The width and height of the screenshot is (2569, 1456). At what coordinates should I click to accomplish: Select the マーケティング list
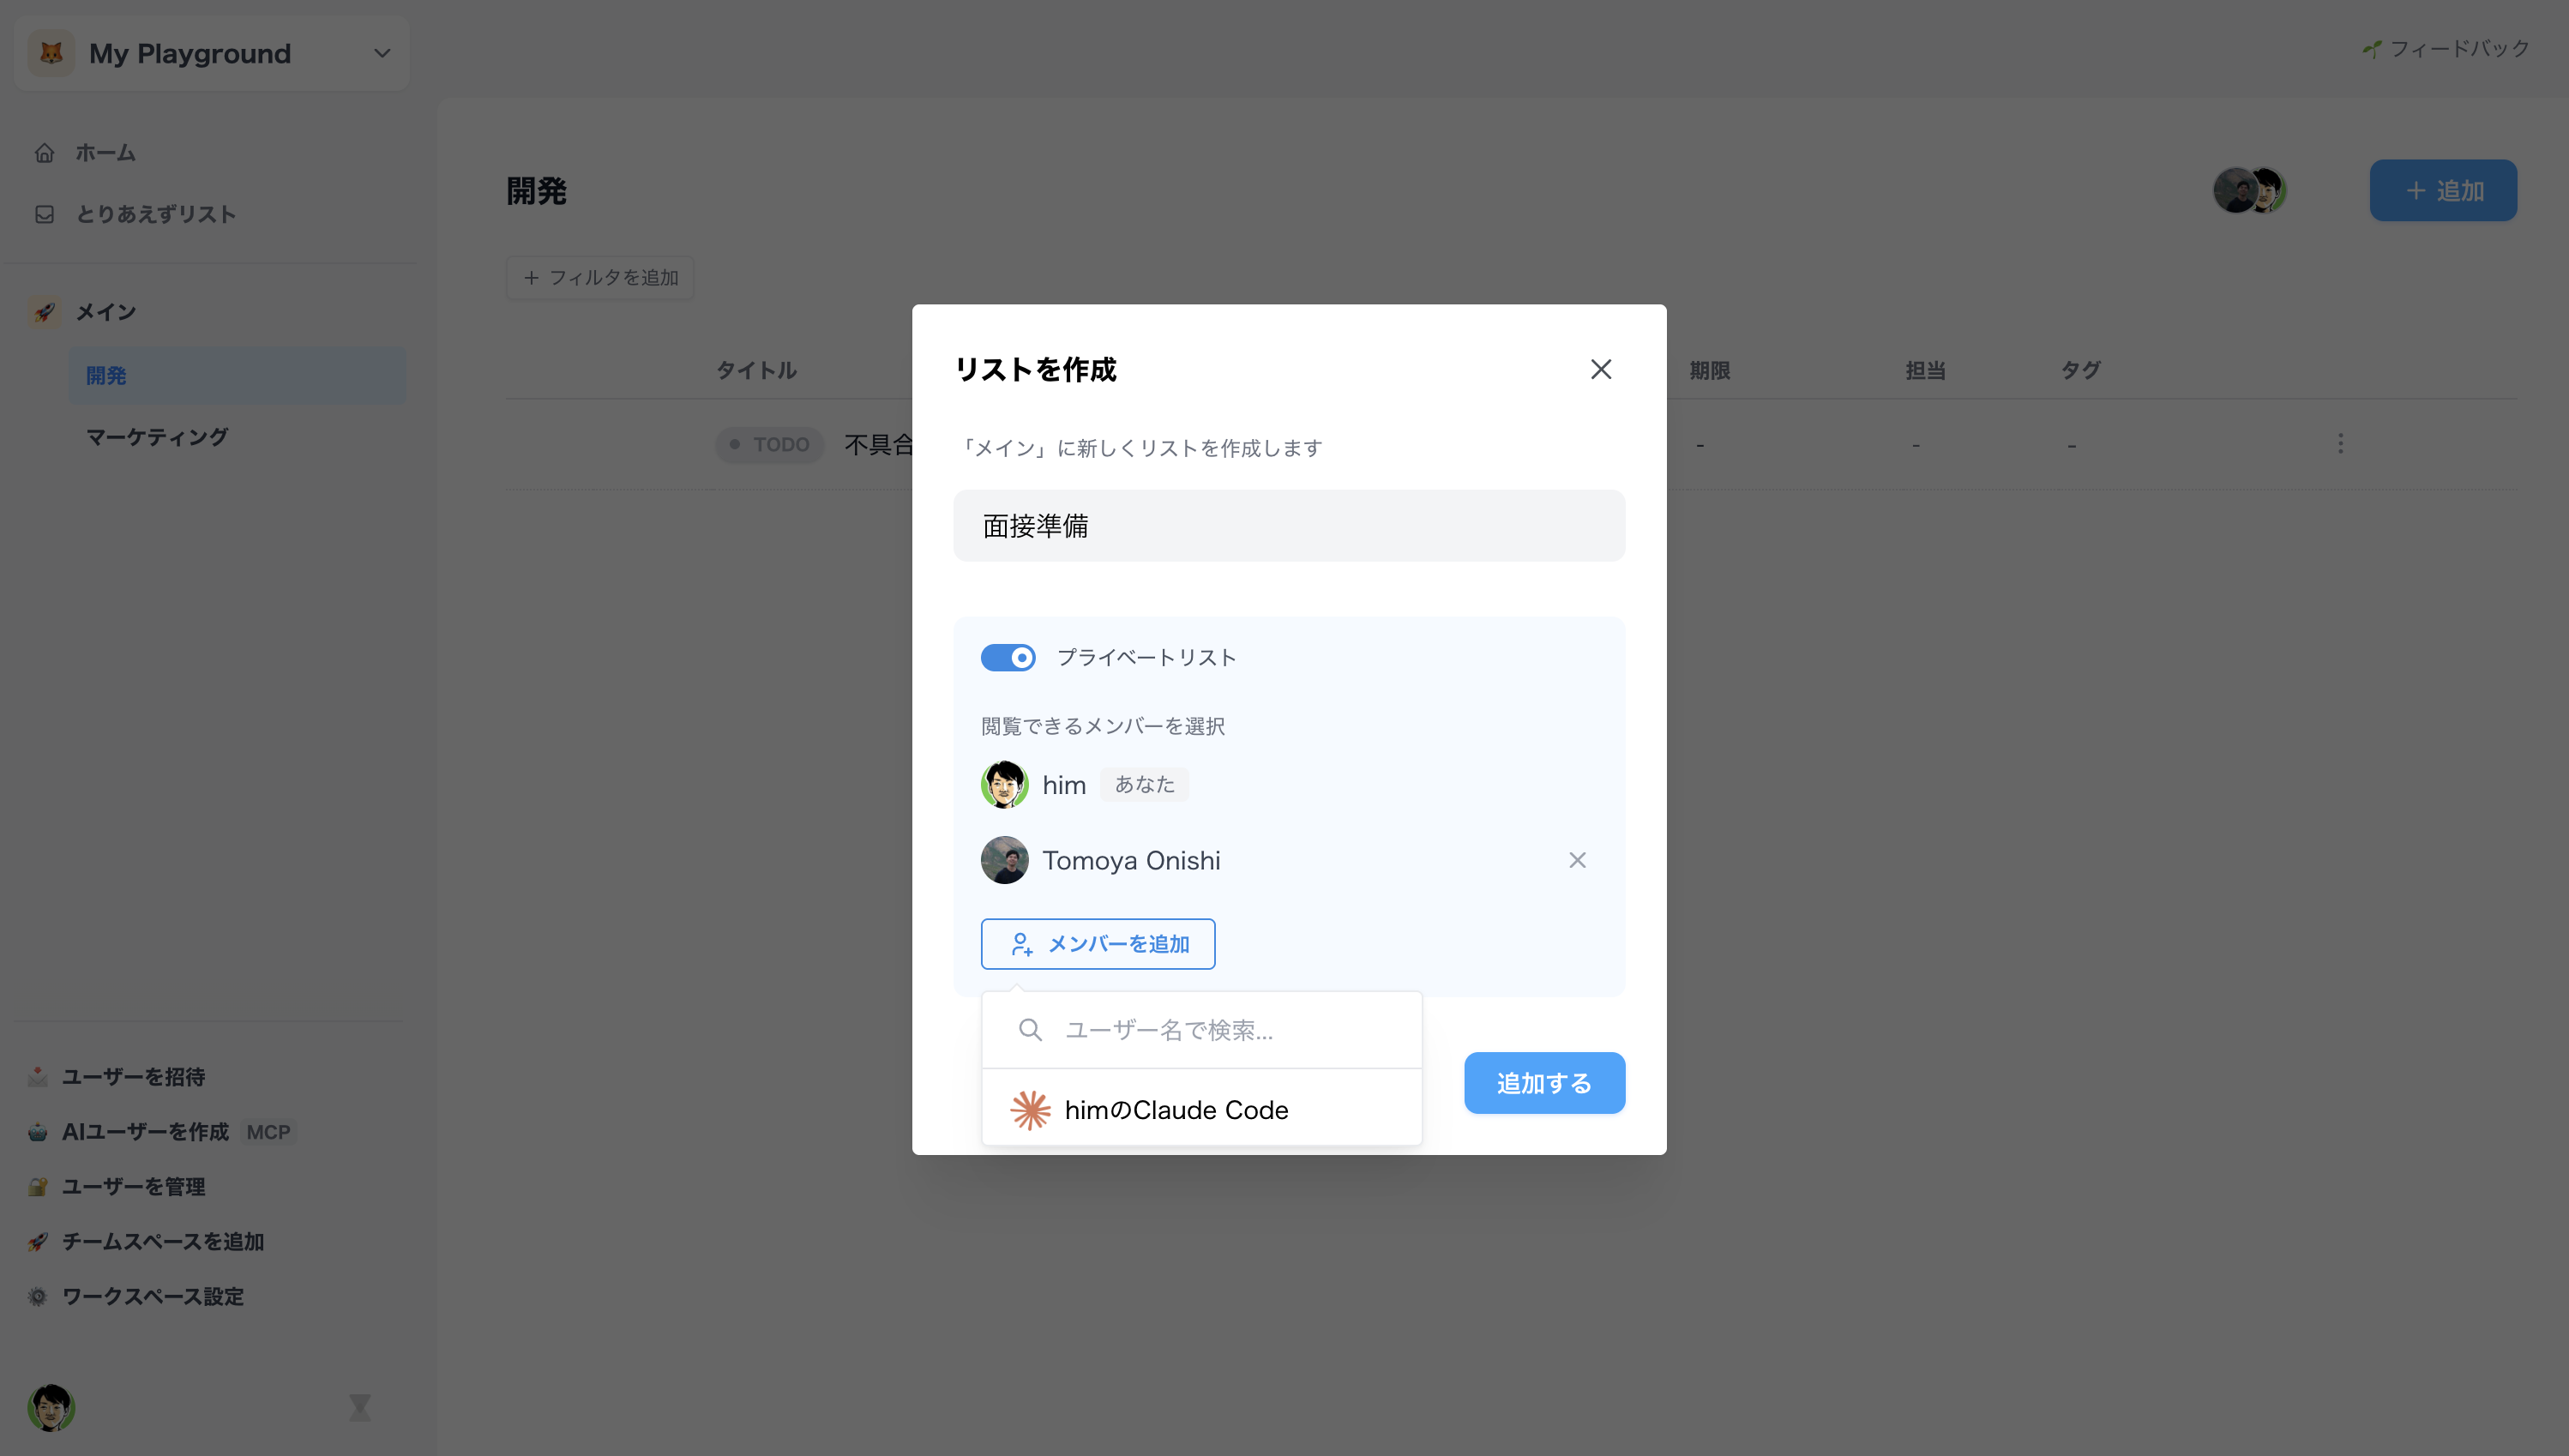(x=157, y=436)
